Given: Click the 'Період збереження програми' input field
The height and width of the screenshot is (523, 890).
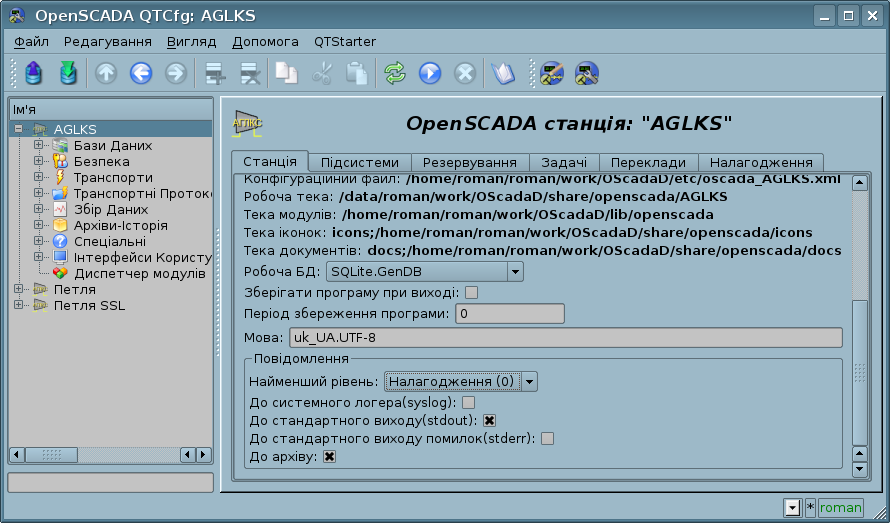Looking at the screenshot, I should 509,315.
